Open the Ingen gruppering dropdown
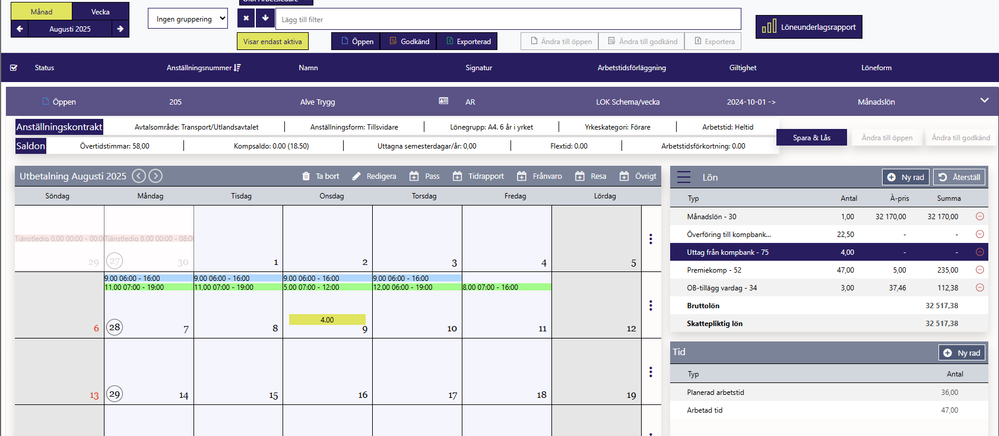Screen dimensions: 999x436 [x=188, y=19]
